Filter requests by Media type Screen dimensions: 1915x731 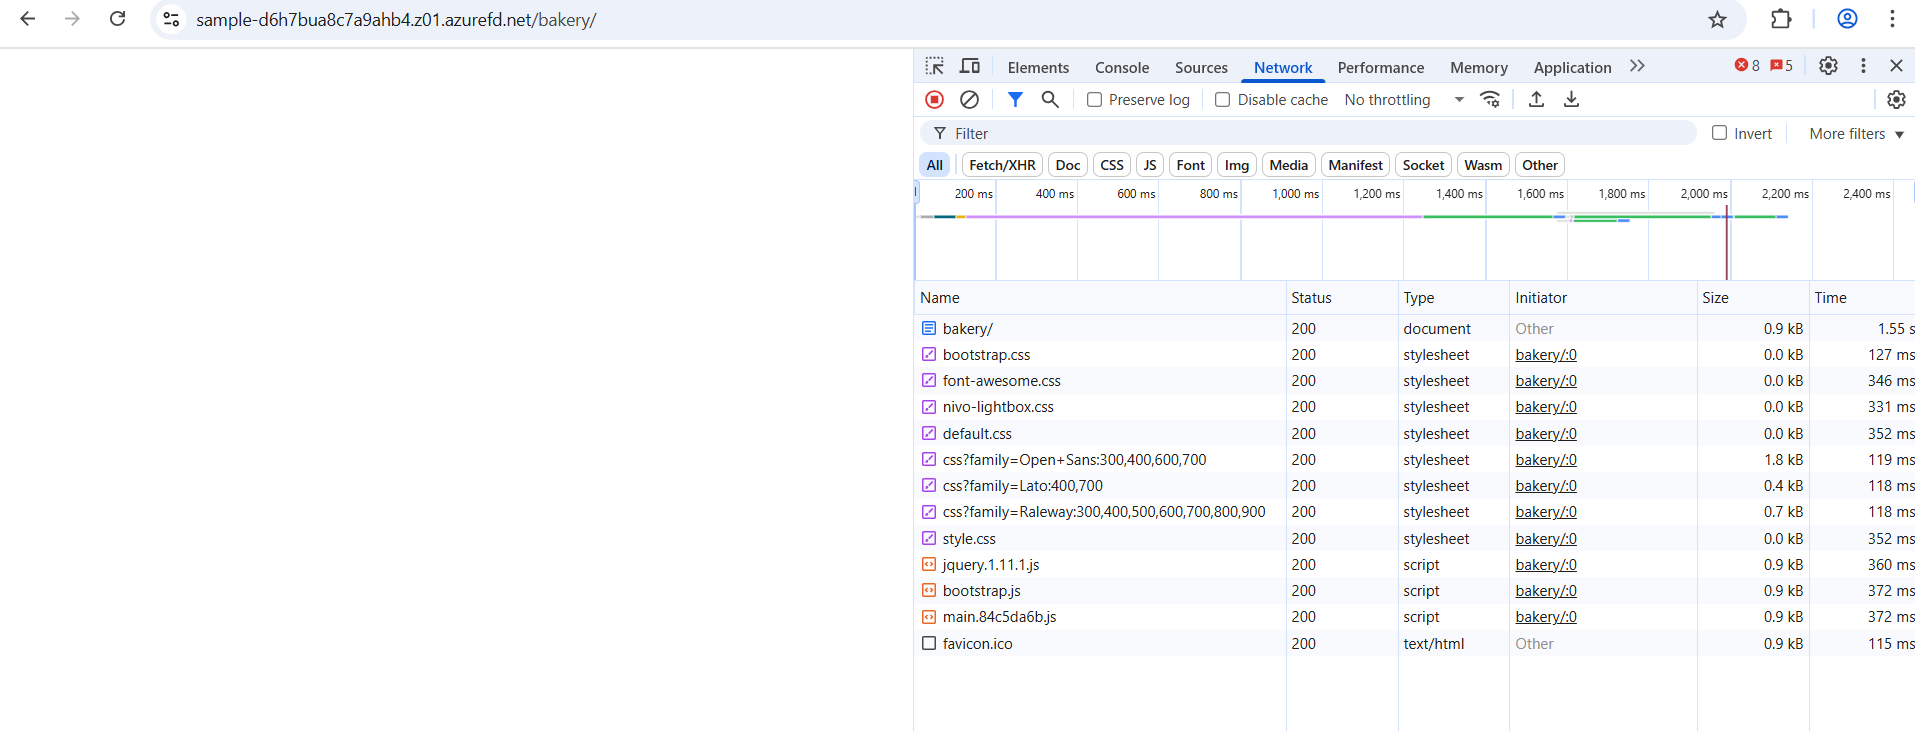click(x=1288, y=165)
